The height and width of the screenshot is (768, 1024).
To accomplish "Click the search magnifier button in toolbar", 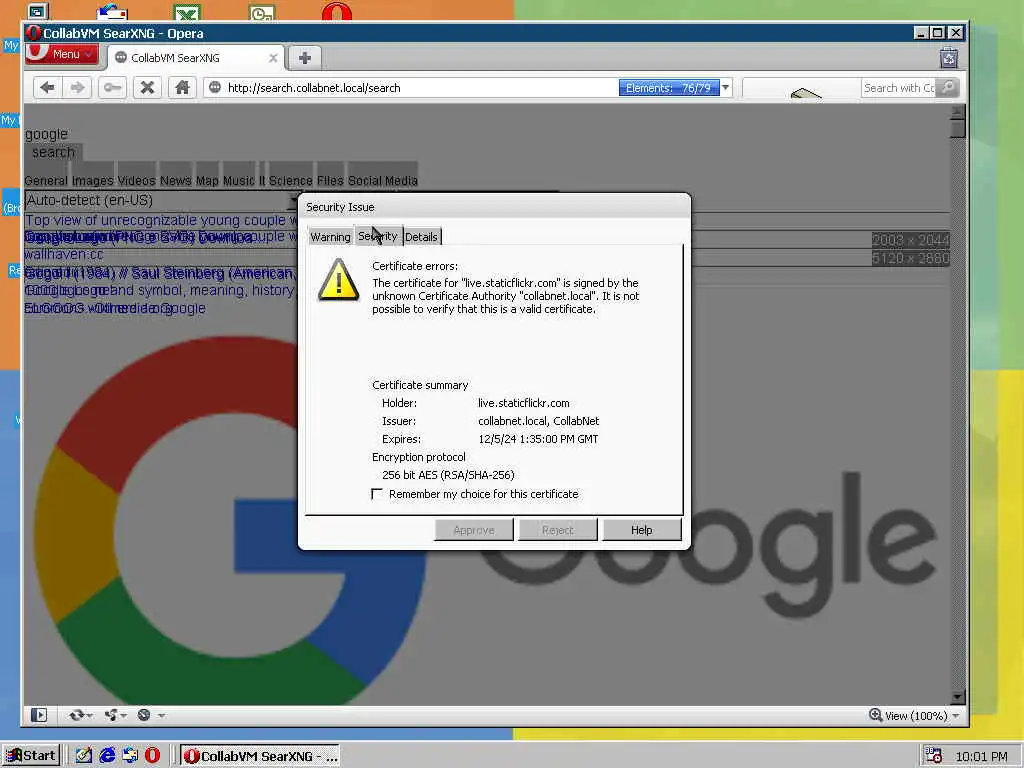I will tap(948, 88).
